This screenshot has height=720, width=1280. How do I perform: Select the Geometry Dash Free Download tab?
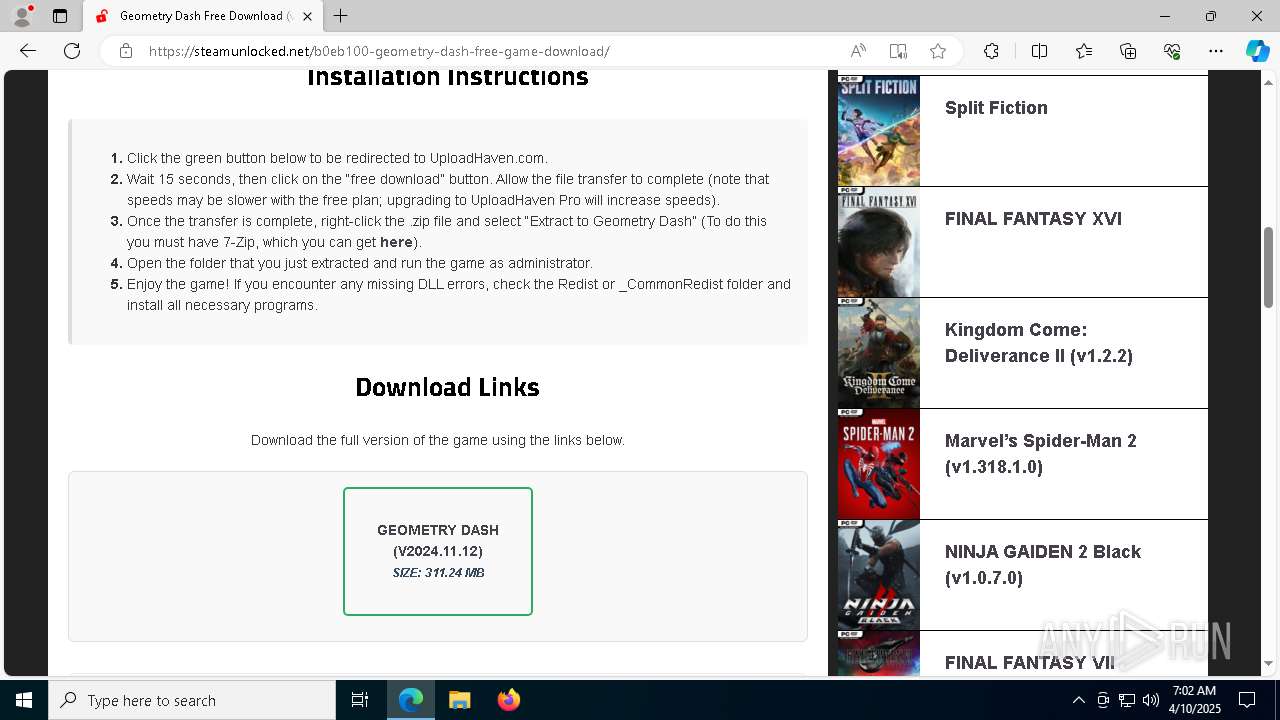pyautogui.click(x=203, y=16)
